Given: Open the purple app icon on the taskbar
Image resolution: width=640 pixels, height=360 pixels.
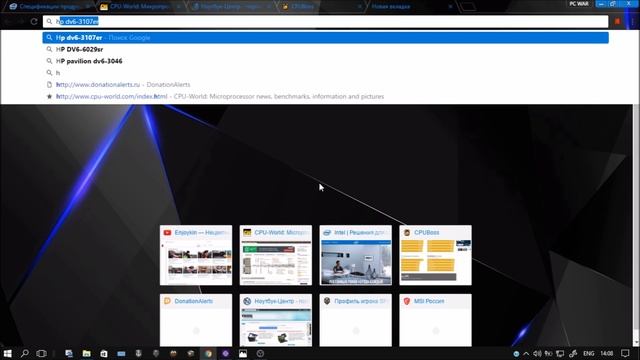Looking at the screenshot, I should click(x=226, y=353).
